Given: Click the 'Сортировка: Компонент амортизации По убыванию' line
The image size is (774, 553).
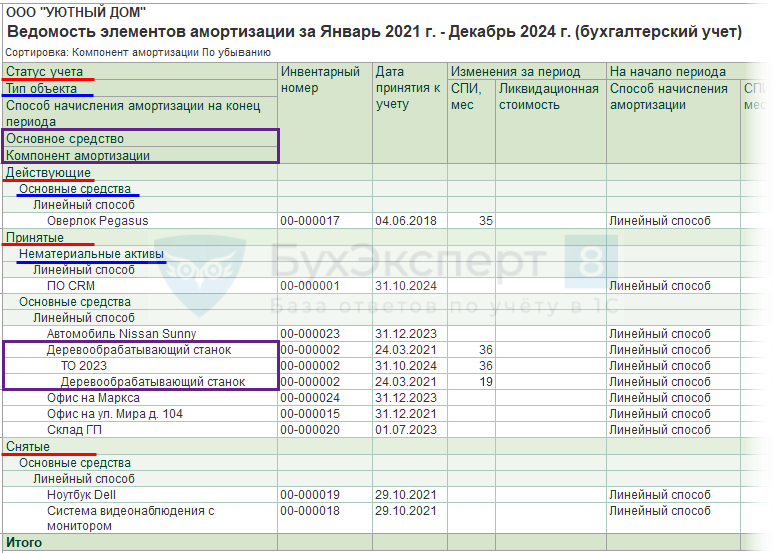Looking at the screenshot, I should click(138, 52).
